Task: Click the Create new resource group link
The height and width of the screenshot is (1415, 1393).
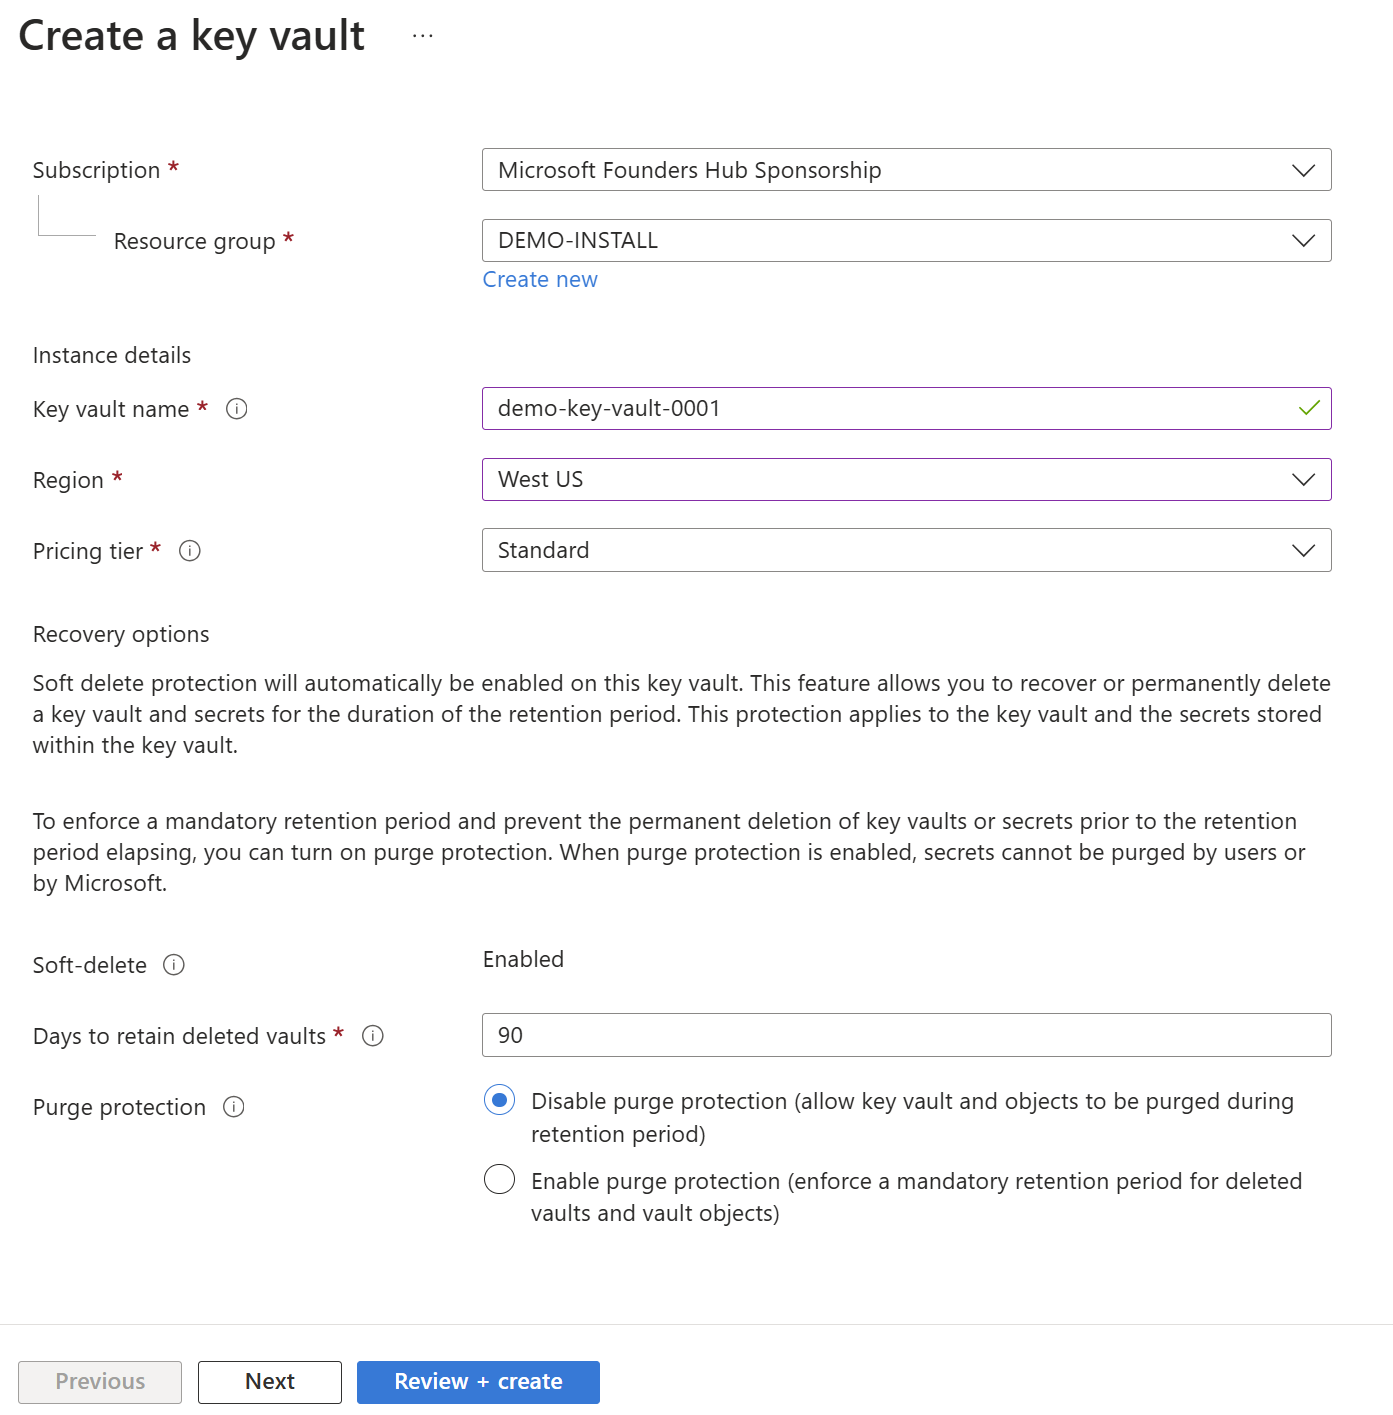Action: pyautogui.click(x=540, y=280)
